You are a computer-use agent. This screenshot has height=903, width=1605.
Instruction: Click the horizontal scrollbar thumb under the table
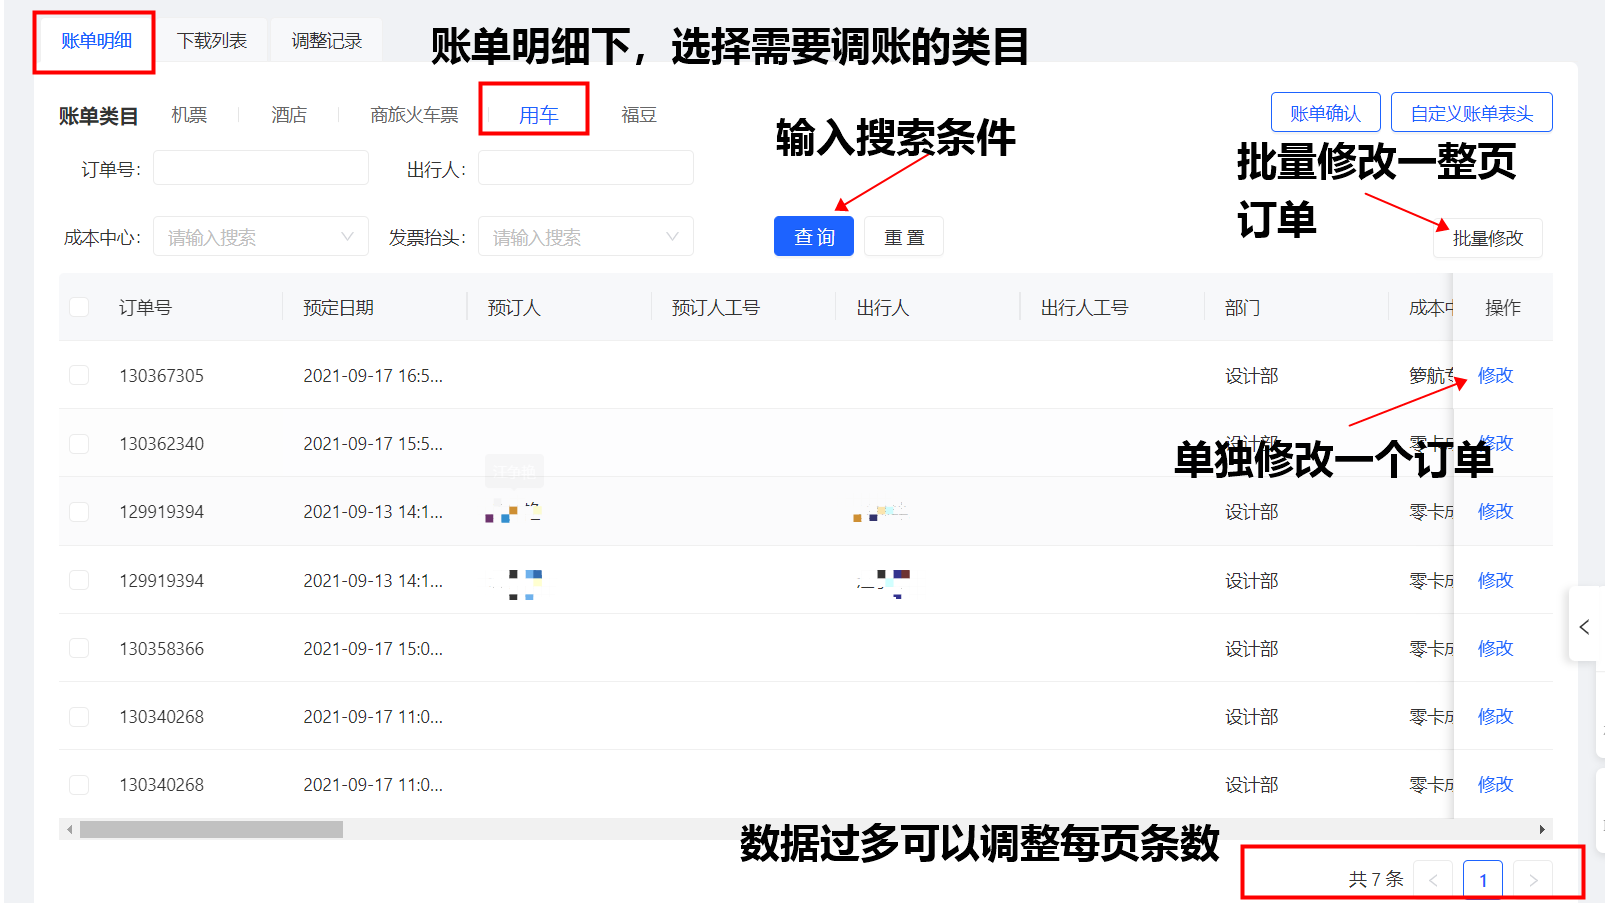[x=211, y=829]
